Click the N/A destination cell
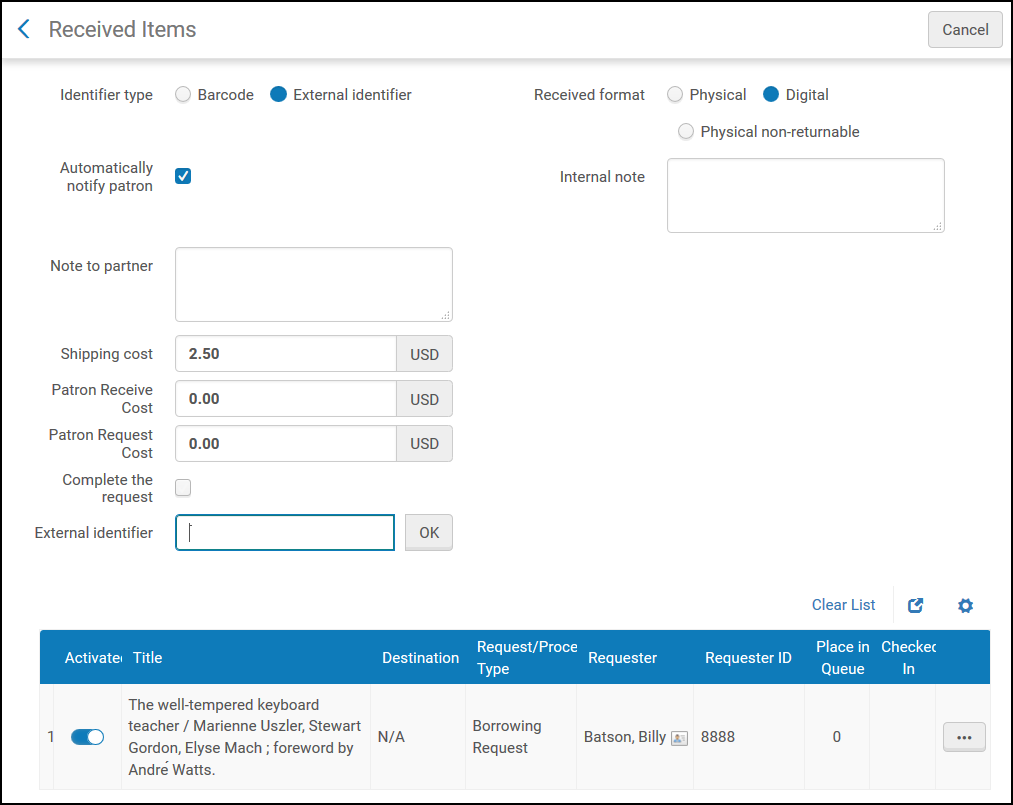The height and width of the screenshot is (805, 1013). coord(392,737)
